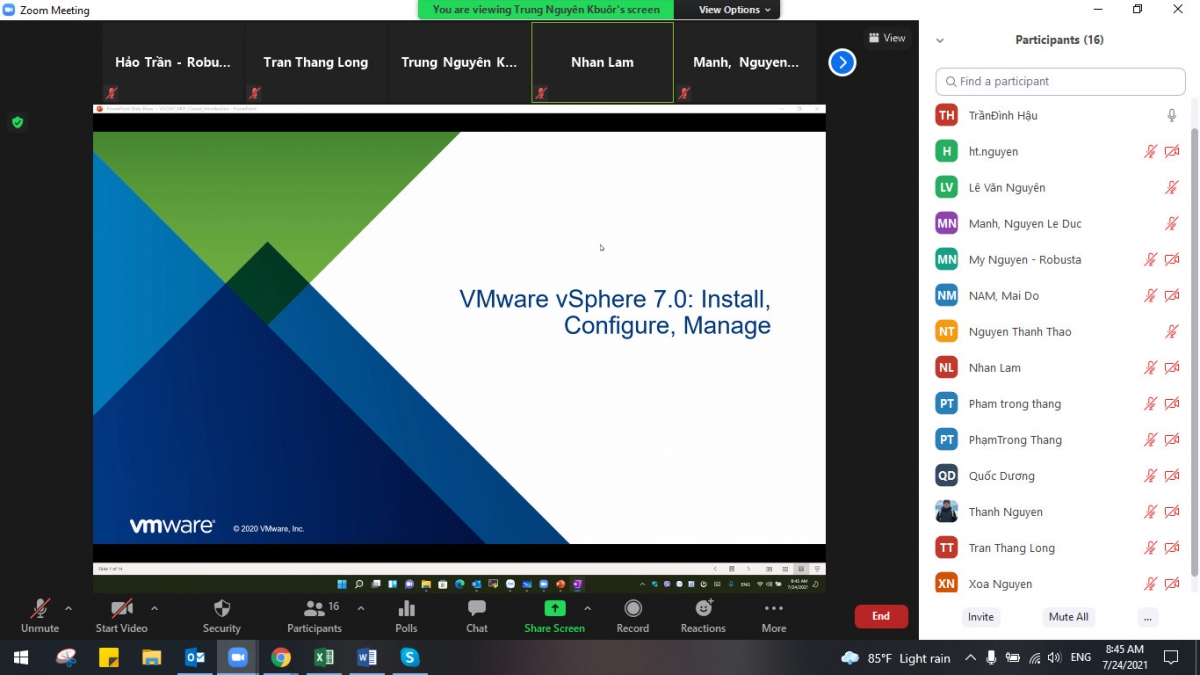
Task: Click camera-off icon for Nhan Lam
Action: (x=1172, y=368)
